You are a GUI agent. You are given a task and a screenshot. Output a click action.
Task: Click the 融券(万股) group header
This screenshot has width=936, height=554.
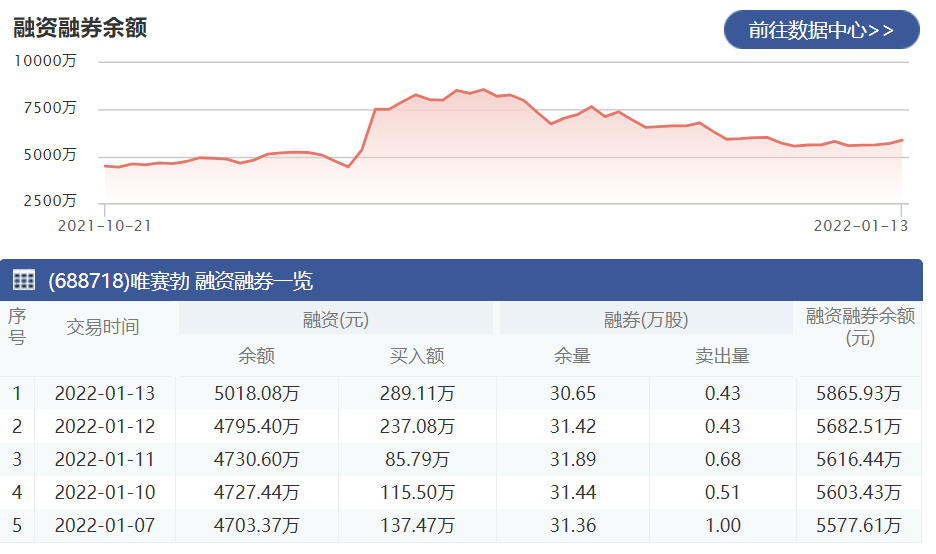tap(646, 320)
